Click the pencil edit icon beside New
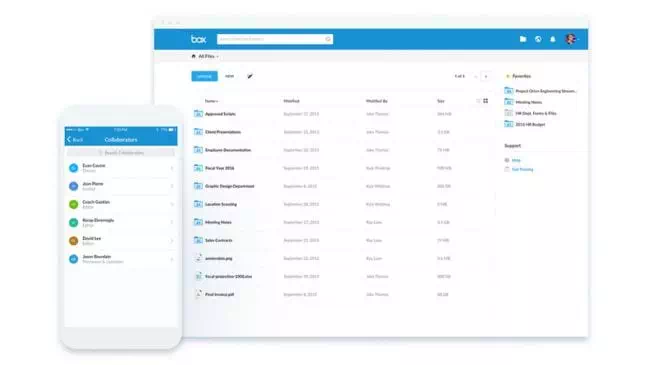This screenshot has height=365, width=650. [250, 76]
